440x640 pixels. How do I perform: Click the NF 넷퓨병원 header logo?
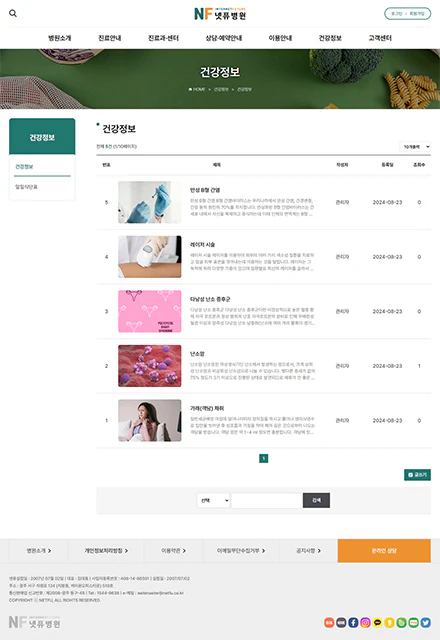[220, 14]
